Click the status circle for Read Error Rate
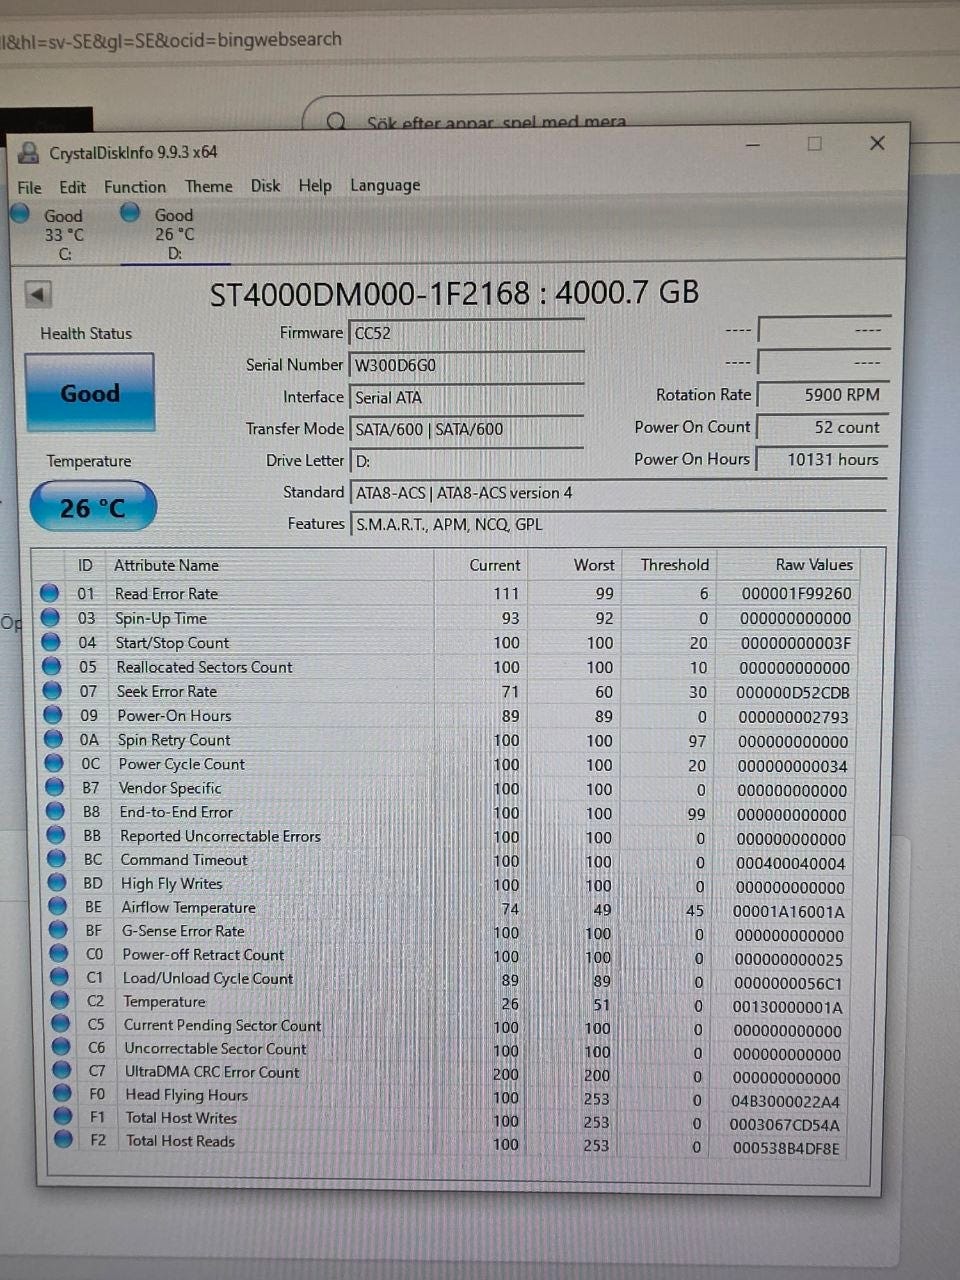Image resolution: width=960 pixels, height=1280 pixels. tap(49, 593)
